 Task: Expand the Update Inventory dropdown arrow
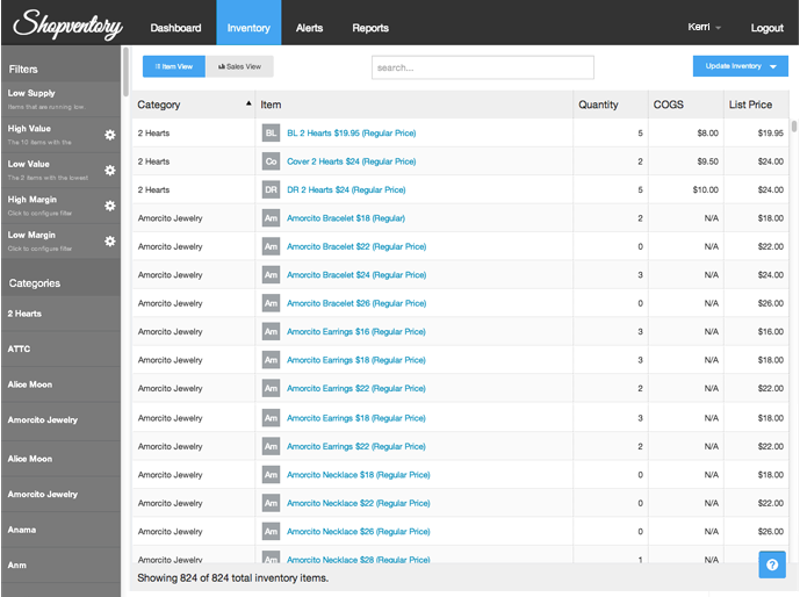click(773, 65)
